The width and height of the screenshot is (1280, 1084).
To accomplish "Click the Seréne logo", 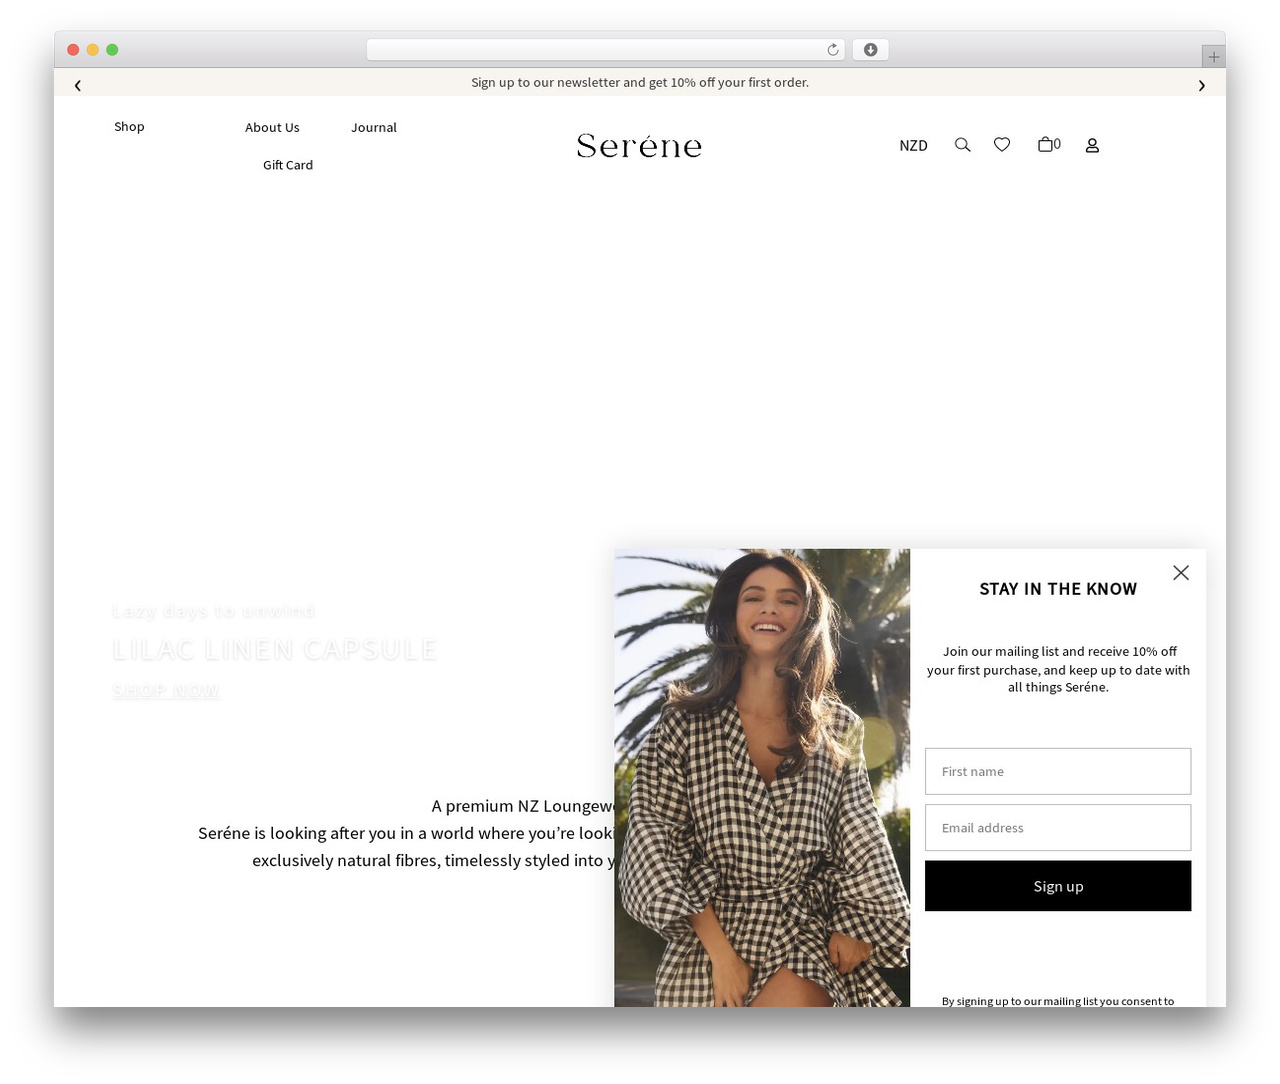I will tap(640, 146).
